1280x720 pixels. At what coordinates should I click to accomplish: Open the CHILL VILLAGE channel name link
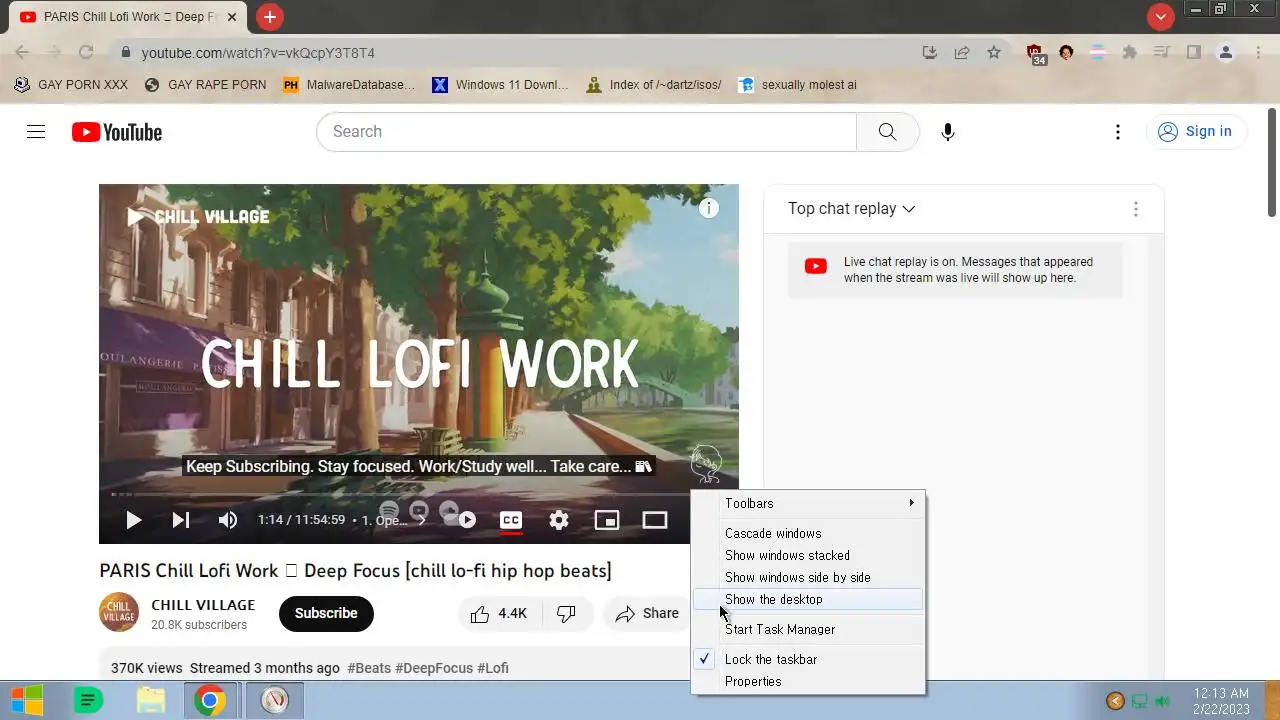203,605
